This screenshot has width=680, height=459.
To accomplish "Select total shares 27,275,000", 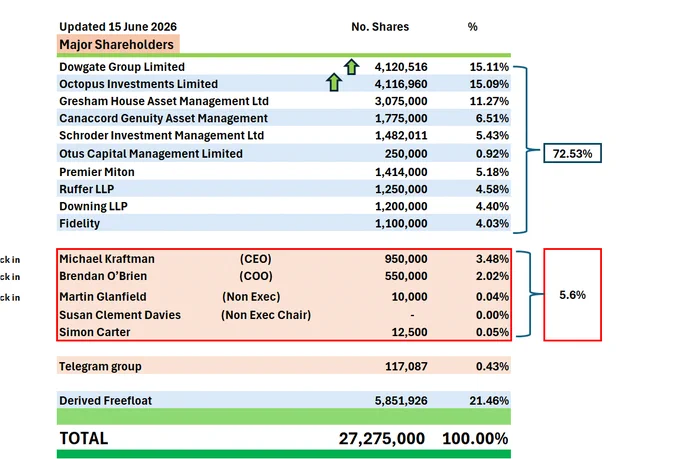I will [382, 439].
